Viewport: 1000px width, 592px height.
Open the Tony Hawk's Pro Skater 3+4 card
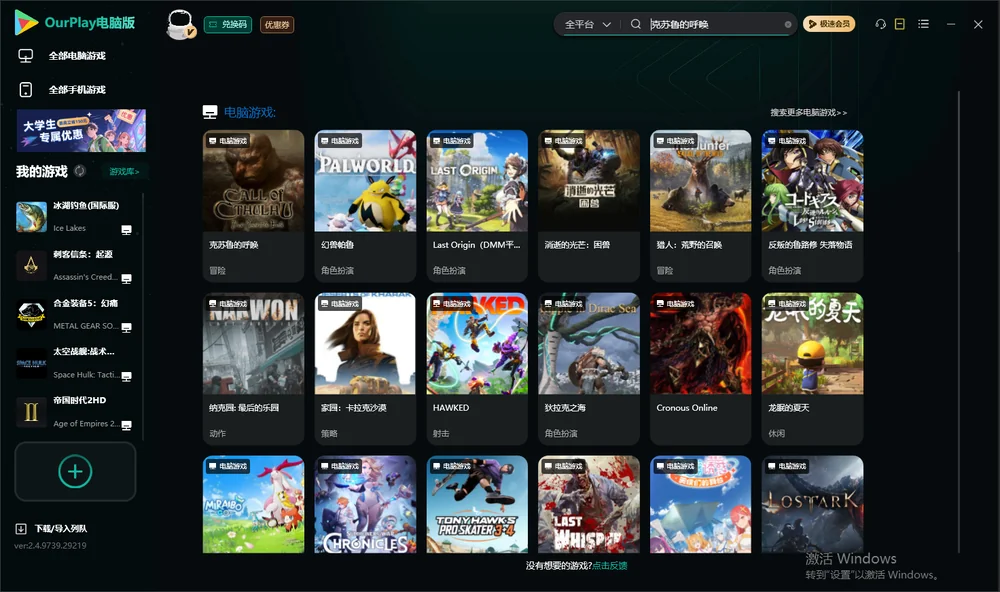click(477, 504)
